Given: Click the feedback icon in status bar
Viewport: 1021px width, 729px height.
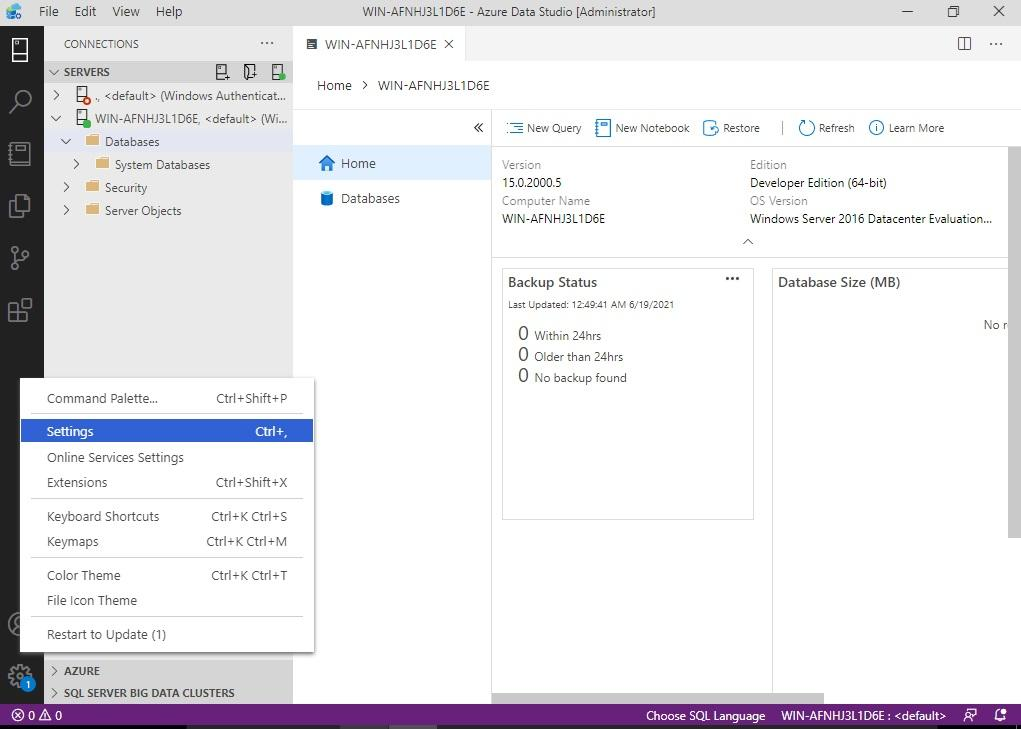Looking at the screenshot, I should [970, 715].
